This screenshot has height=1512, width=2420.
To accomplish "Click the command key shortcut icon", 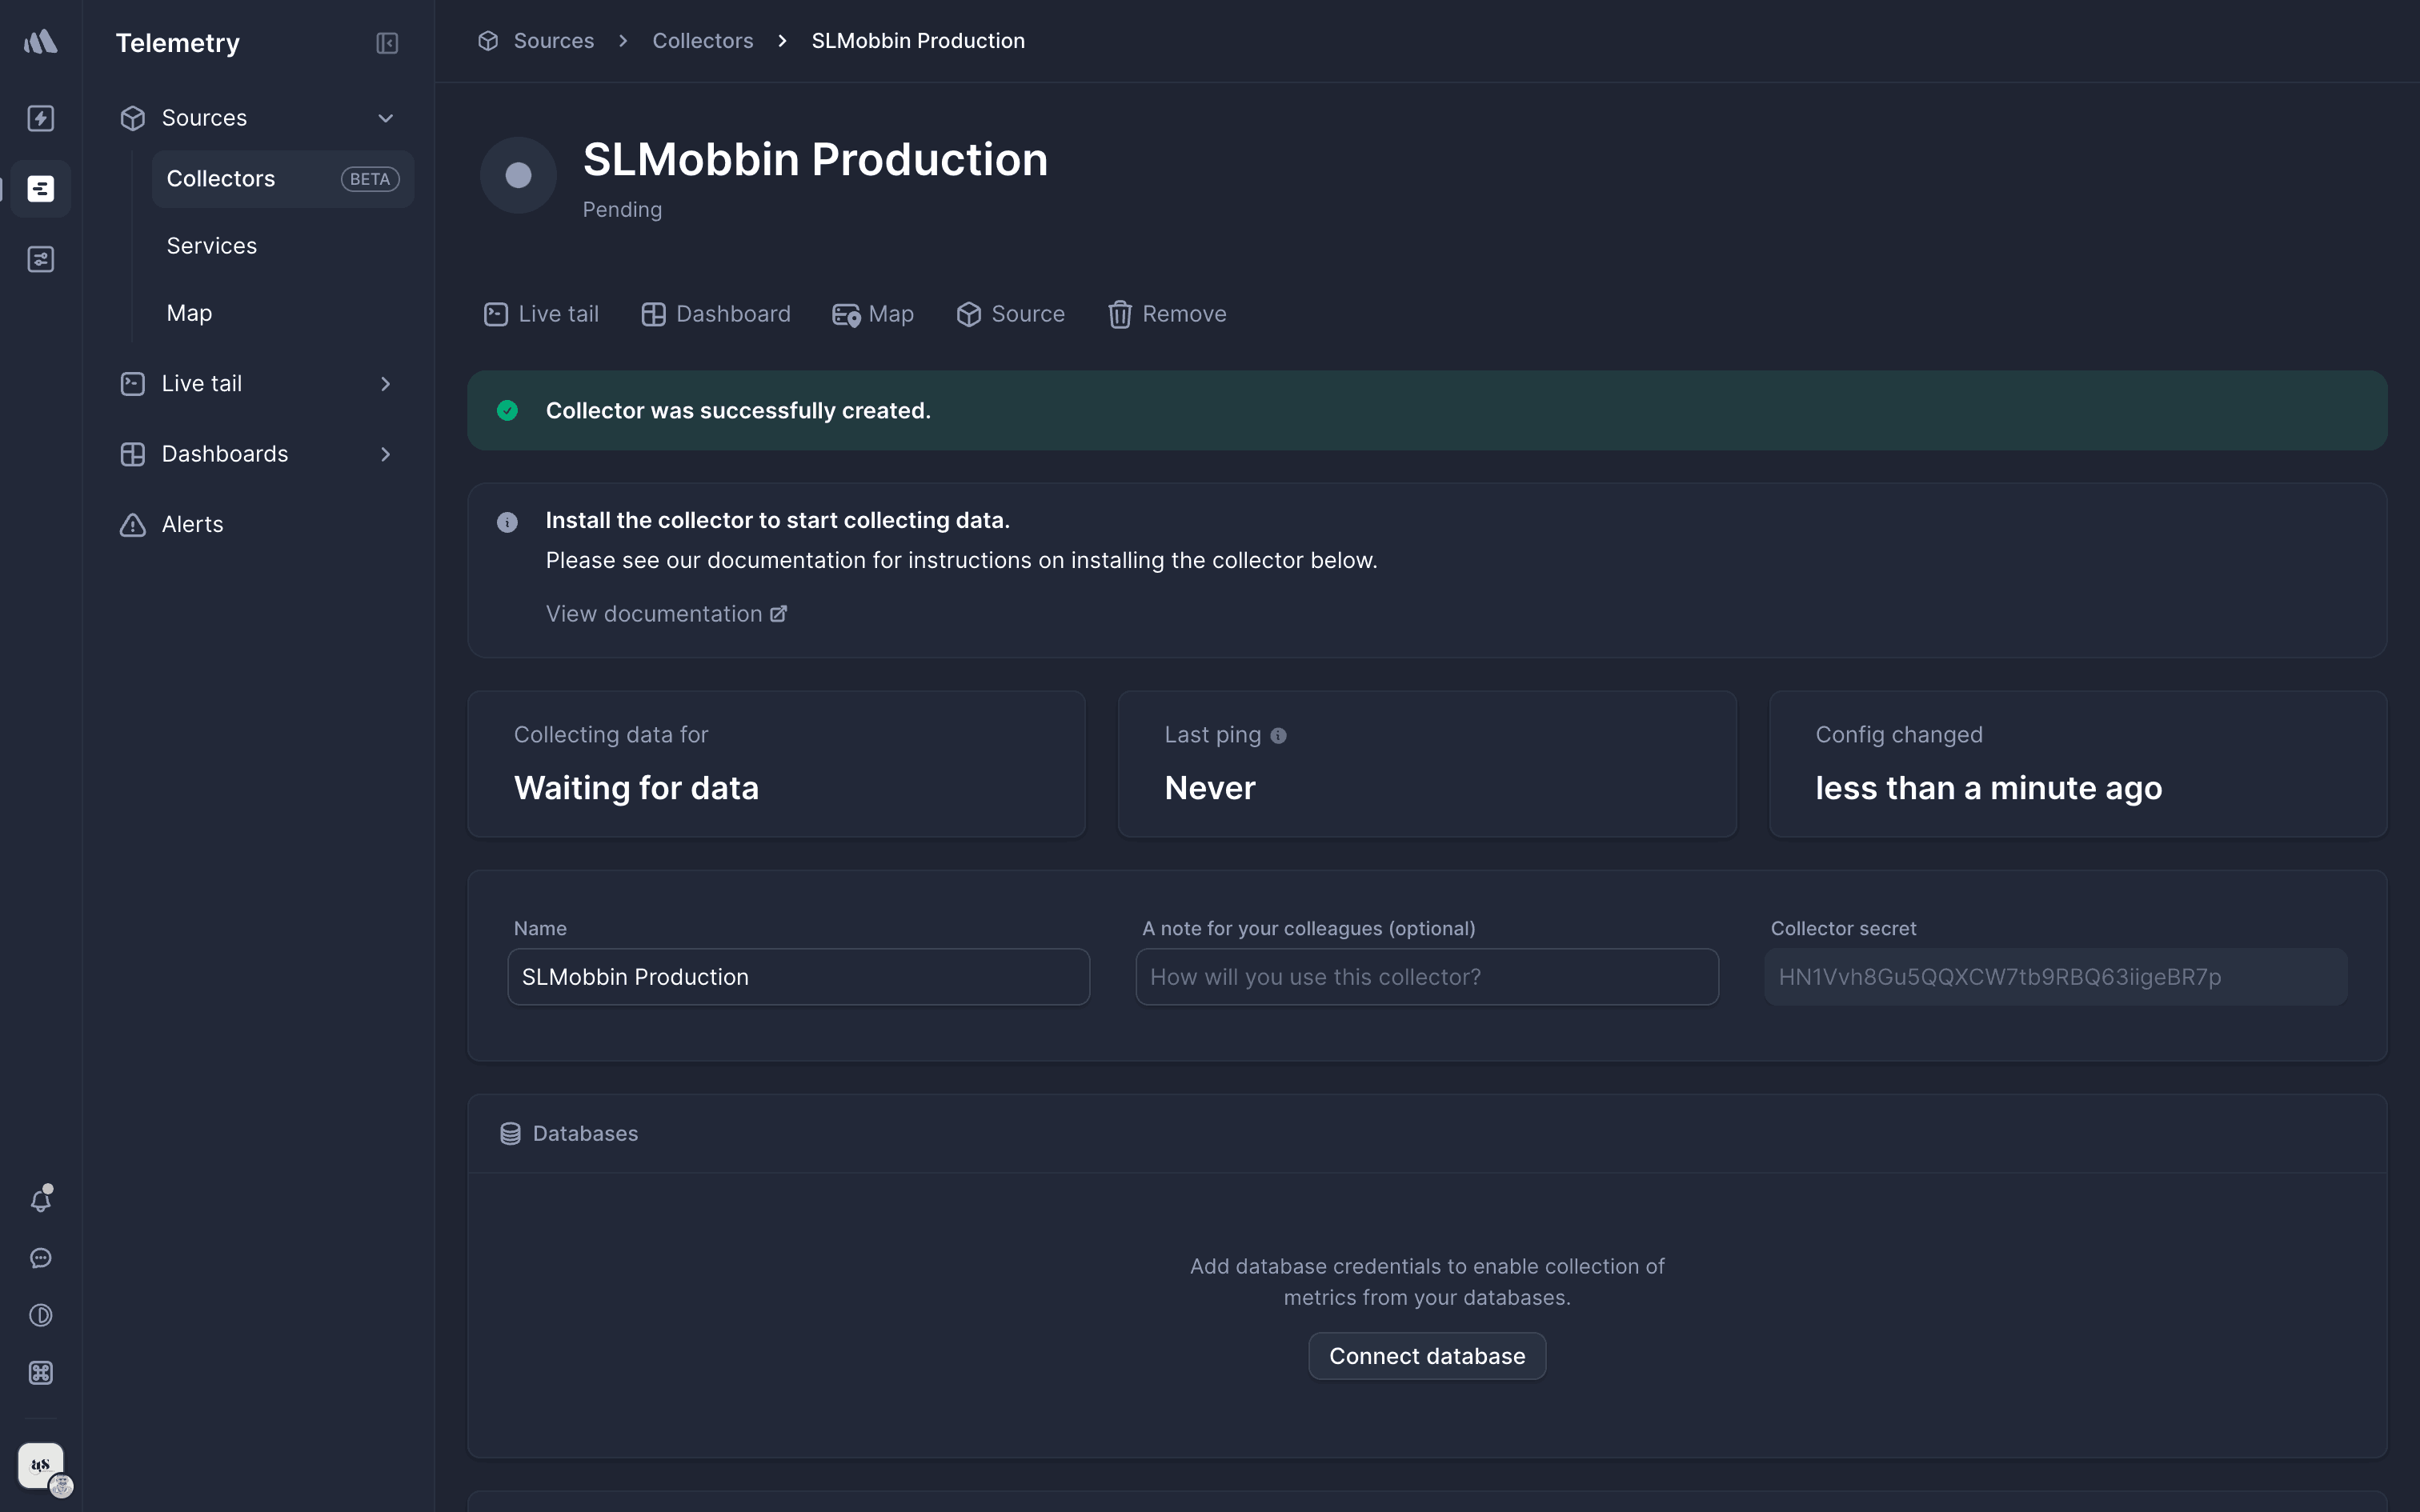I will coord(41,1373).
